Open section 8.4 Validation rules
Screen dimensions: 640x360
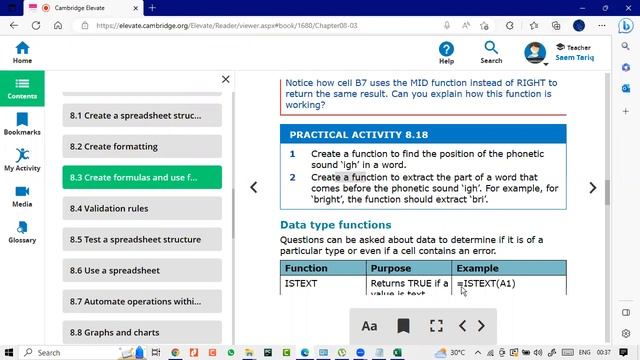point(142,209)
